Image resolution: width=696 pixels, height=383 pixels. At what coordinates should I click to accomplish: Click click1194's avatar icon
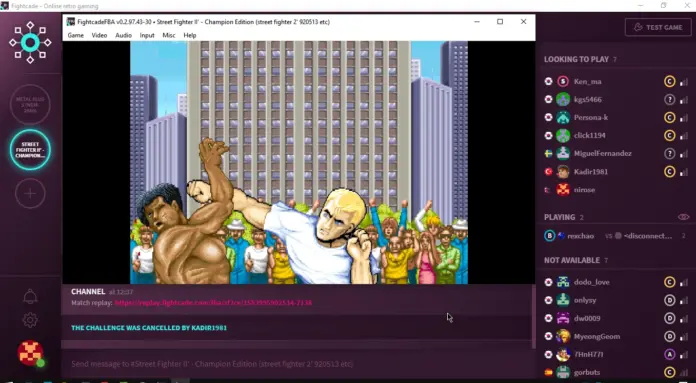point(563,135)
